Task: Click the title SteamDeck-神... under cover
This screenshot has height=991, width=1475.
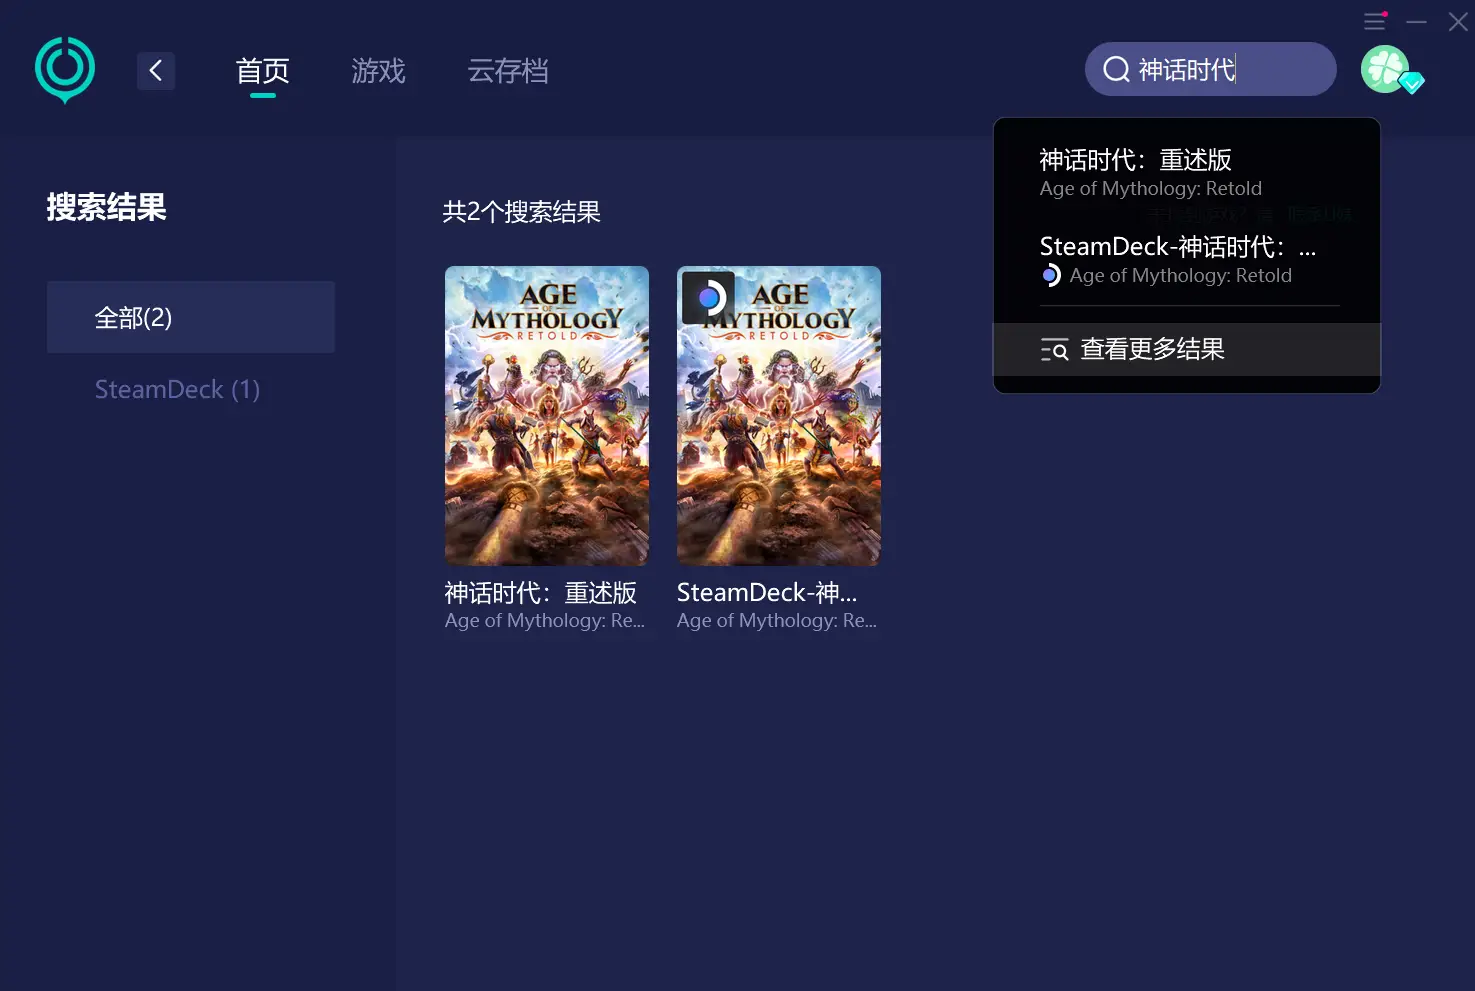Action: click(x=767, y=593)
